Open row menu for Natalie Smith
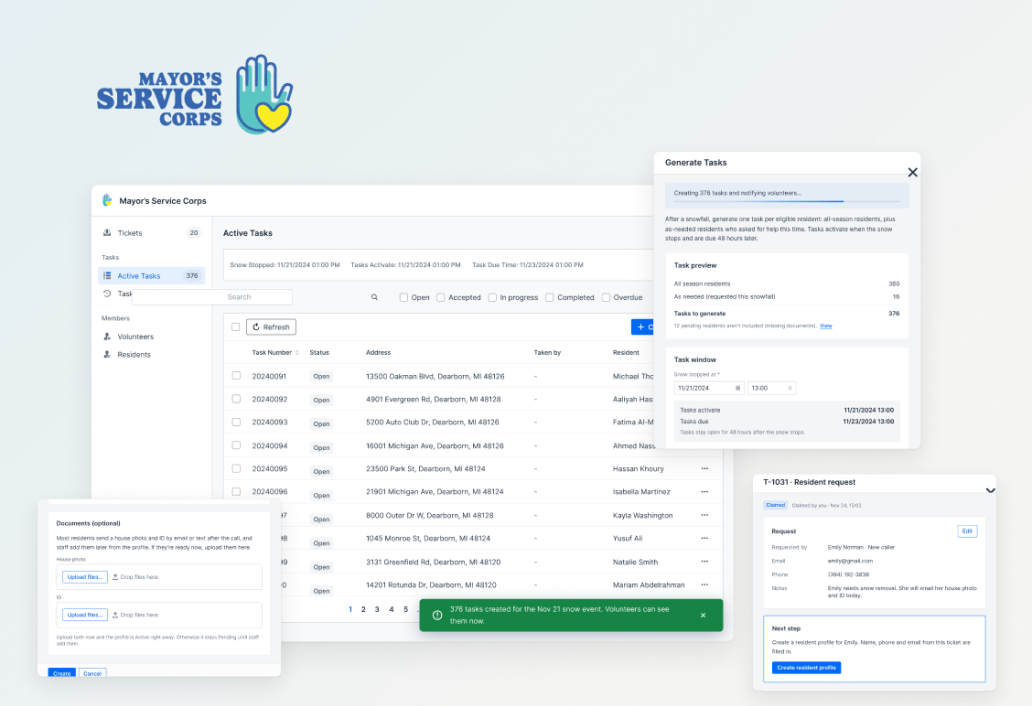The image size is (1032, 706). click(x=704, y=562)
